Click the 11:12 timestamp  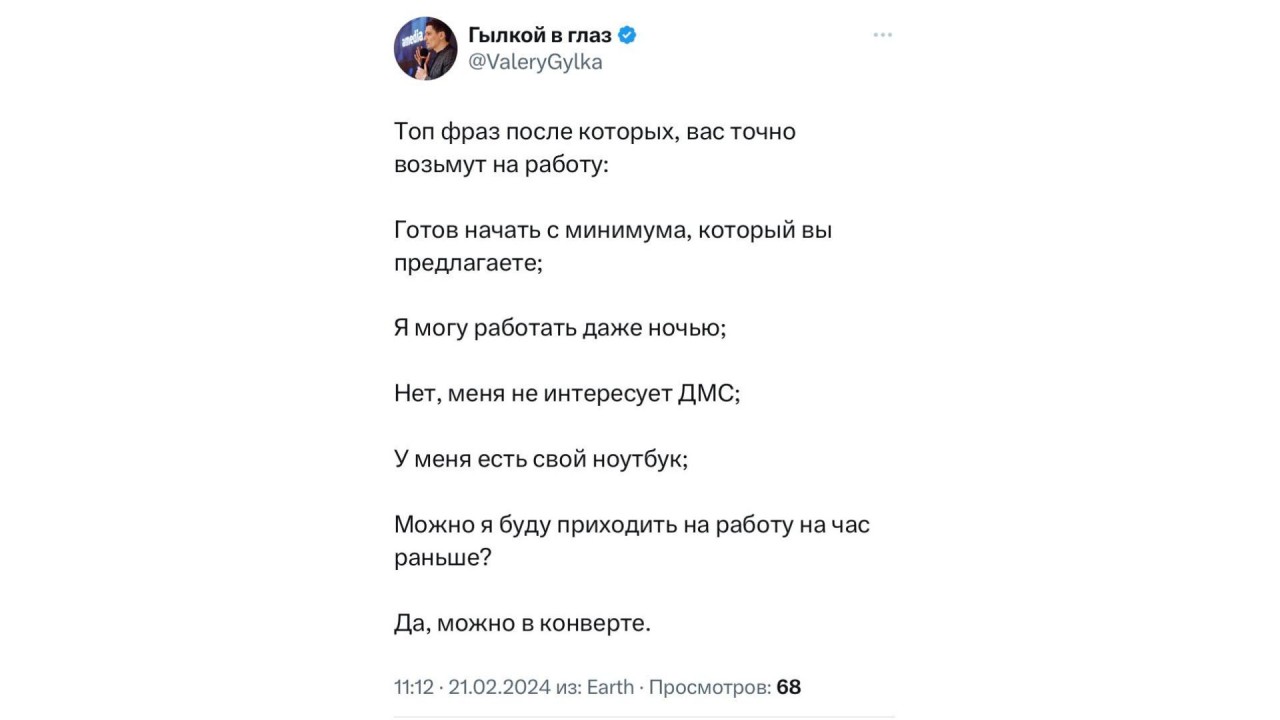coord(414,687)
